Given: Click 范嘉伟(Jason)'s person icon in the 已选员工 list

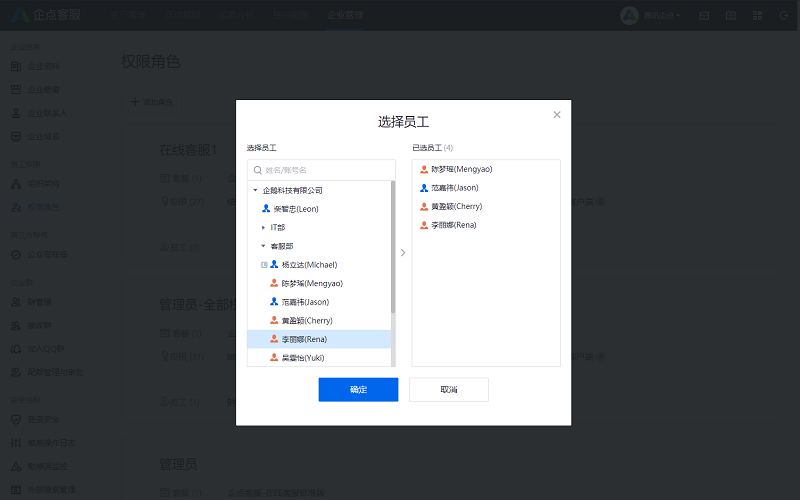Looking at the screenshot, I should pyautogui.click(x=424, y=188).
